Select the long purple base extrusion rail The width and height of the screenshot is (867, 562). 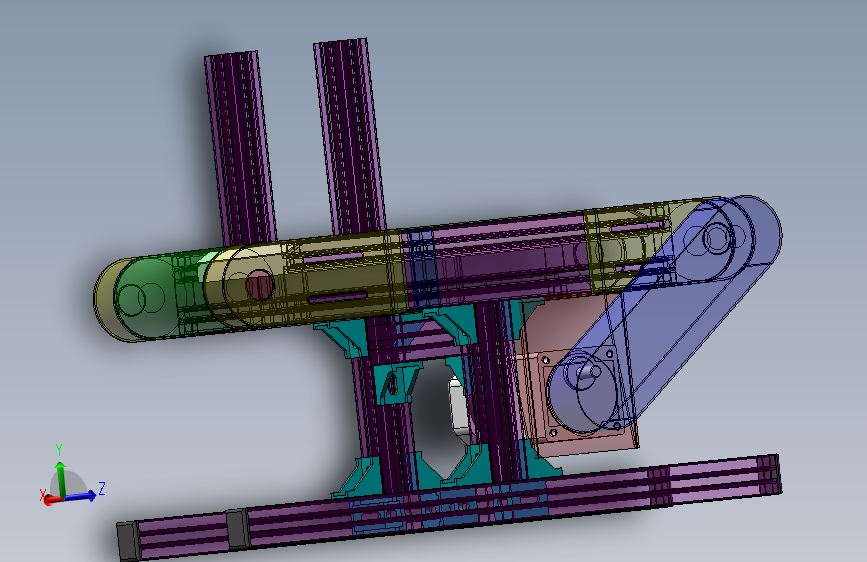449,507
